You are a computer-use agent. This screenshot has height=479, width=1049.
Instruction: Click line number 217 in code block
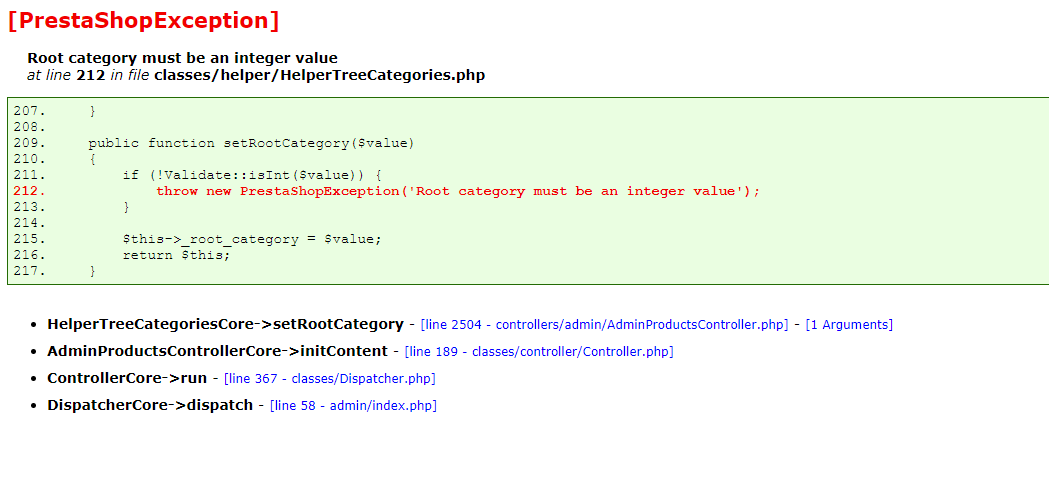29,272
